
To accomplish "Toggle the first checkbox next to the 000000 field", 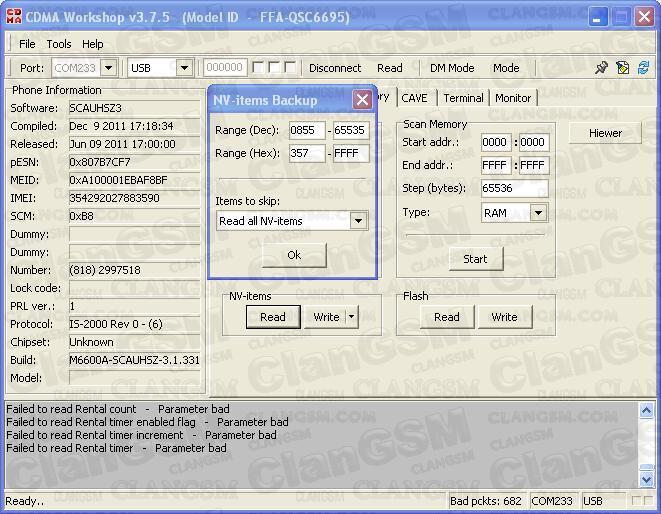I will pos(258,67).
